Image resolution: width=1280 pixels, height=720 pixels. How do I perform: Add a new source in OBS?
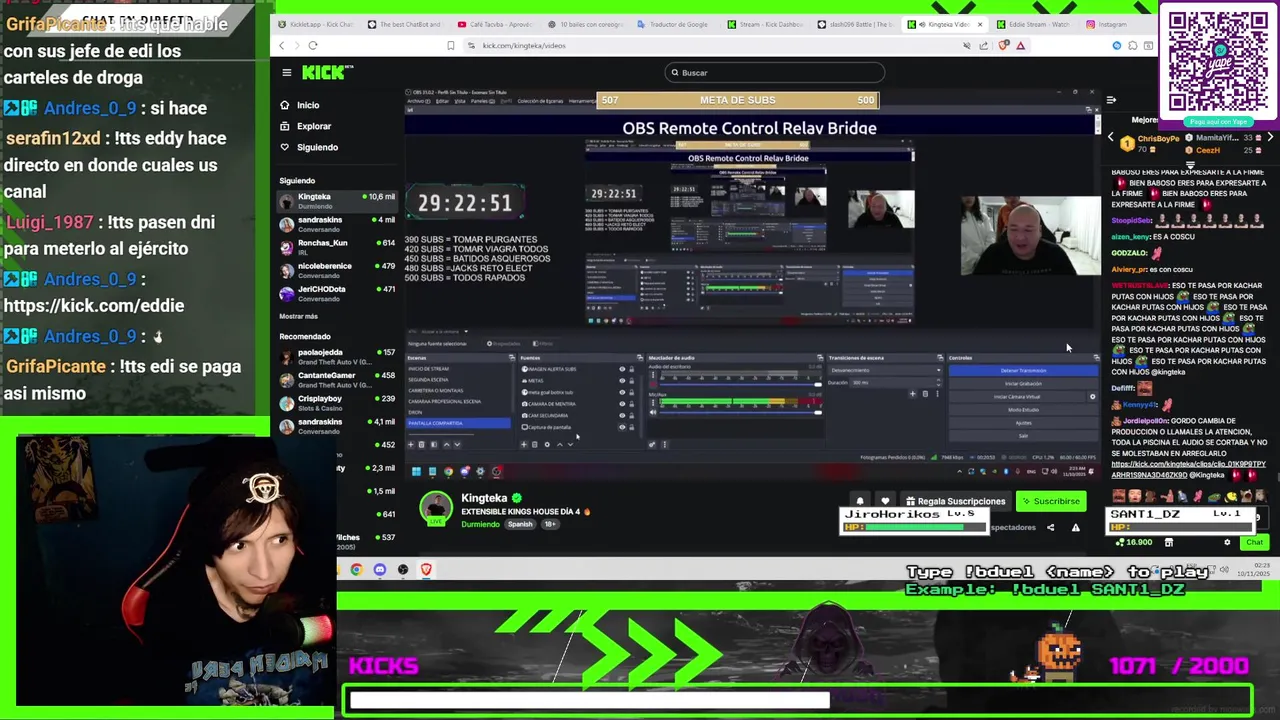pyautogui.click(x=524, y=444)
